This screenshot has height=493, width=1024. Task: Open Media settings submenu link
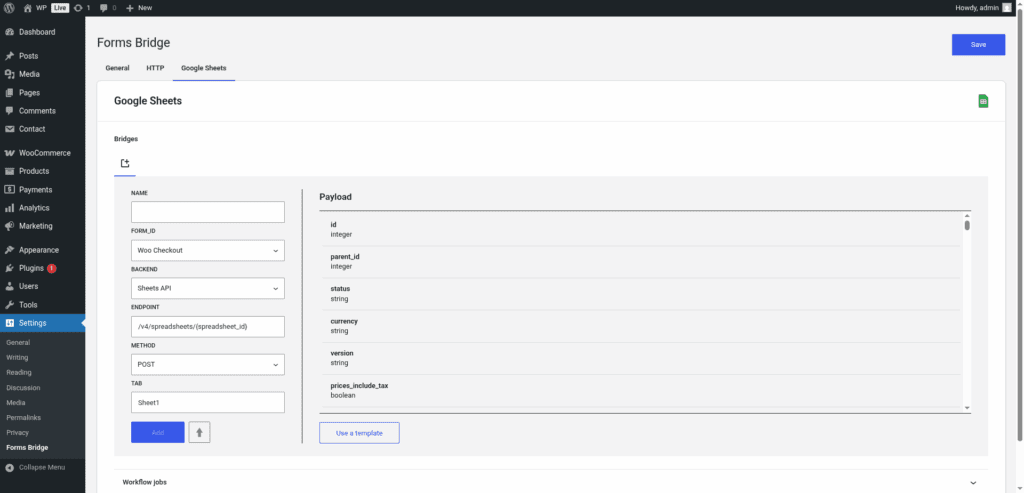point(16,402)
